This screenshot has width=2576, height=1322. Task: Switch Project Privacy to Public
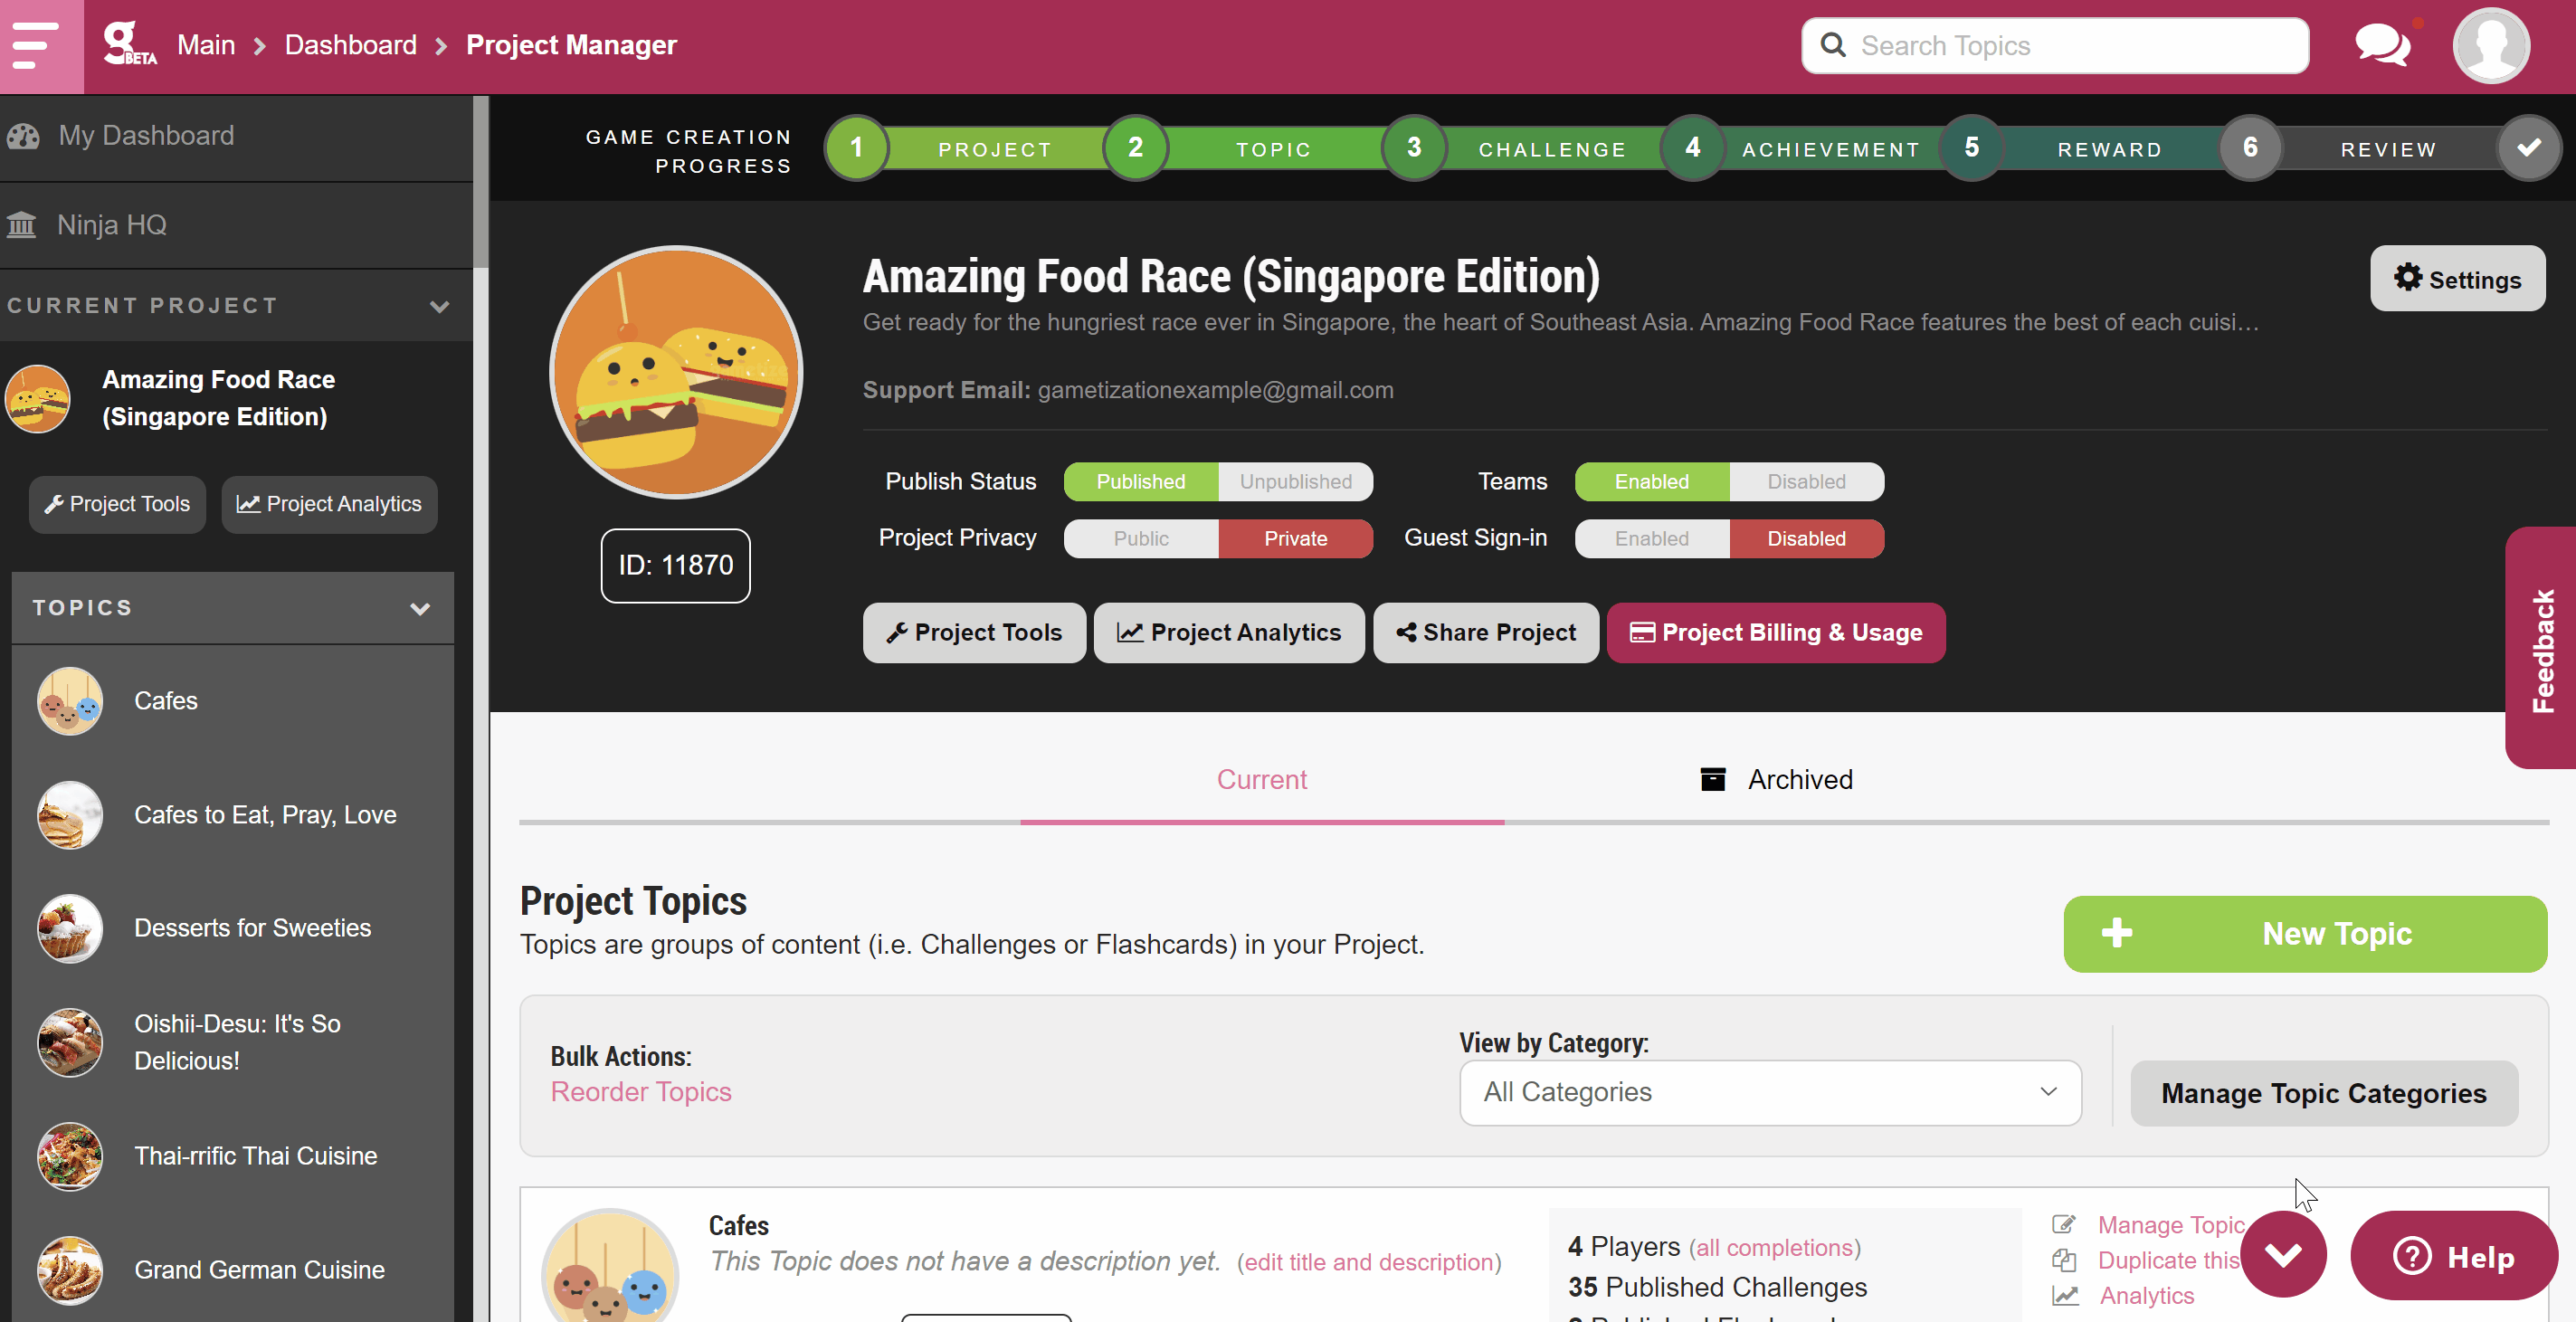[1141, 539]
